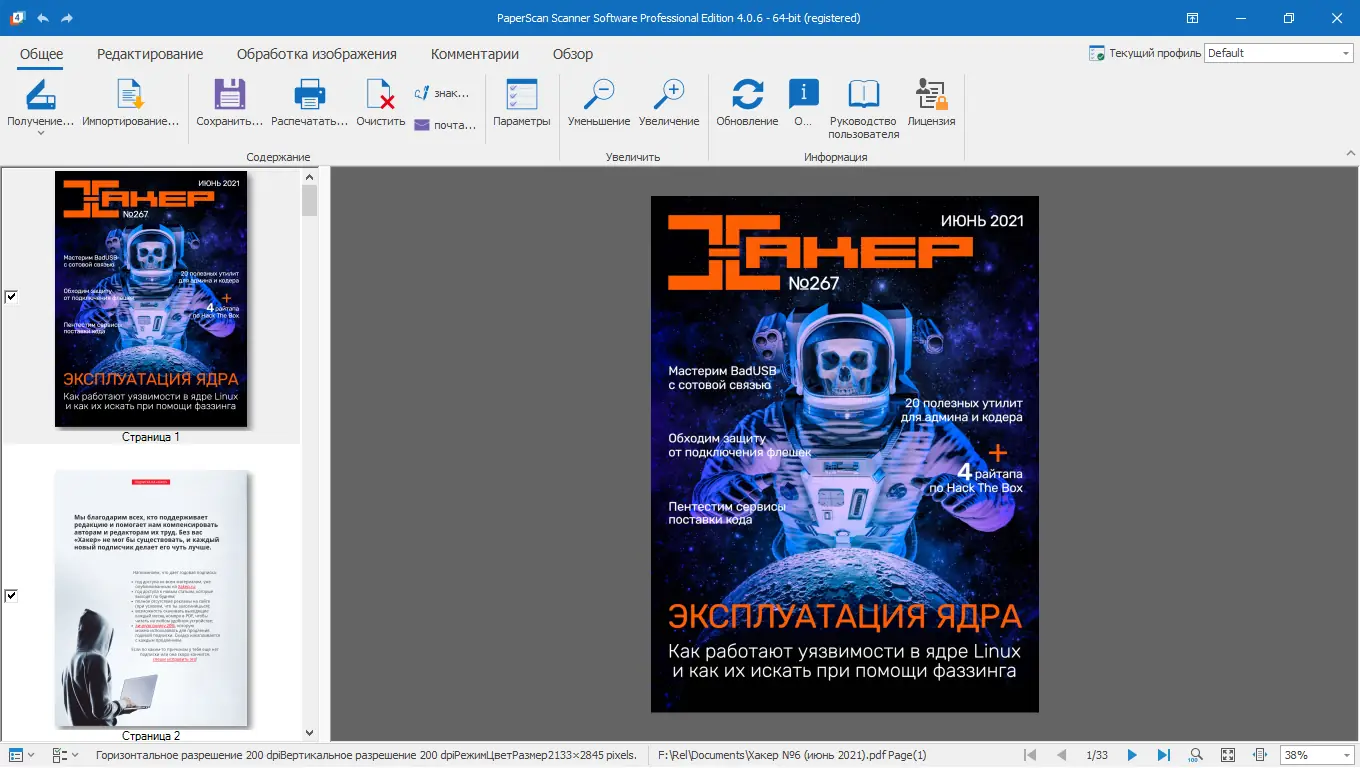Uncheck the Страница 2 thumbnail checkbox
This screenshot has width=1360, height=768.
10,596
